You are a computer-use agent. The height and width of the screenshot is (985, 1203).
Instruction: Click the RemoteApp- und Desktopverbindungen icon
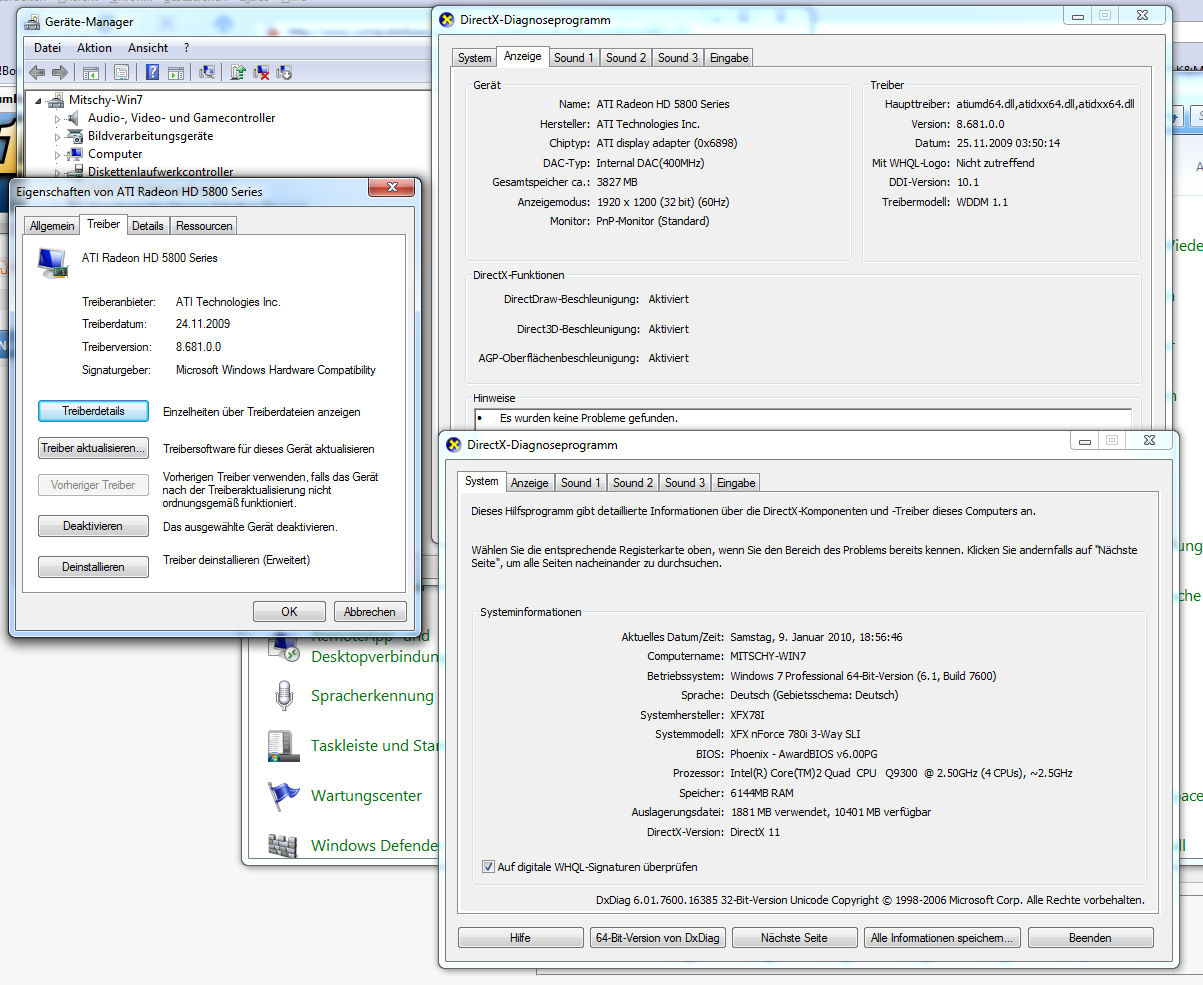click(284, 648)
